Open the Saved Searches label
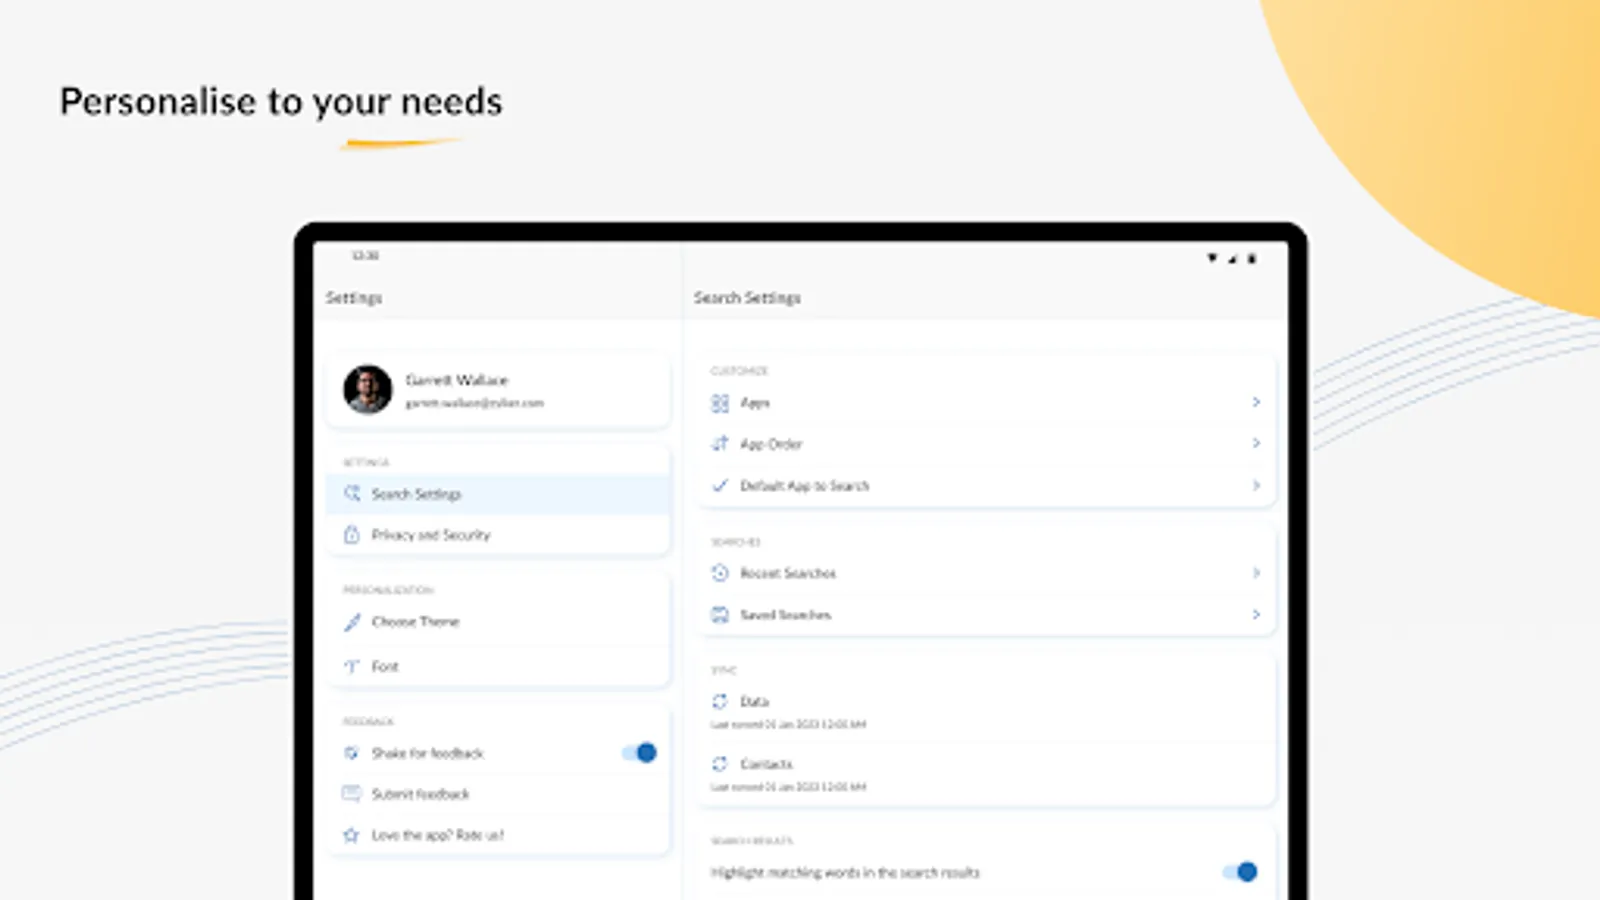1600x900 pixels. point(785,615)
